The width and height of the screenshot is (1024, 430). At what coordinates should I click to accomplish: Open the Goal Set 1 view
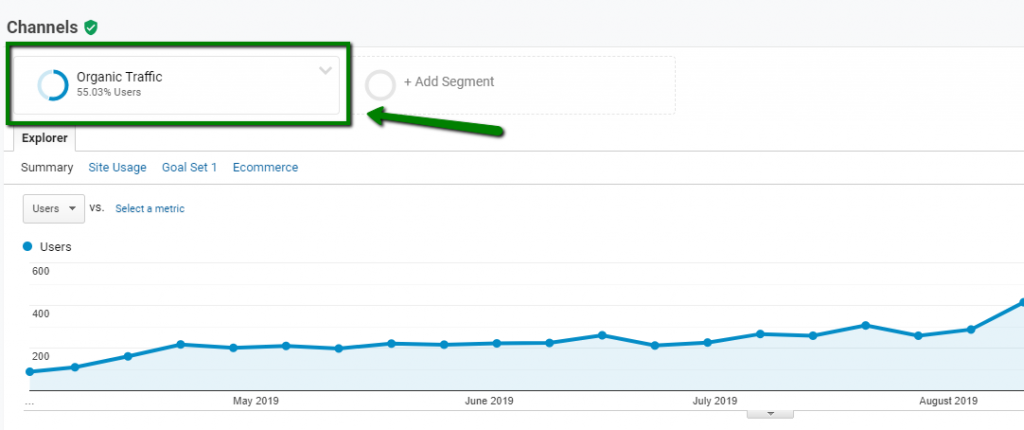pyautogui.click(x=189, y=167)
